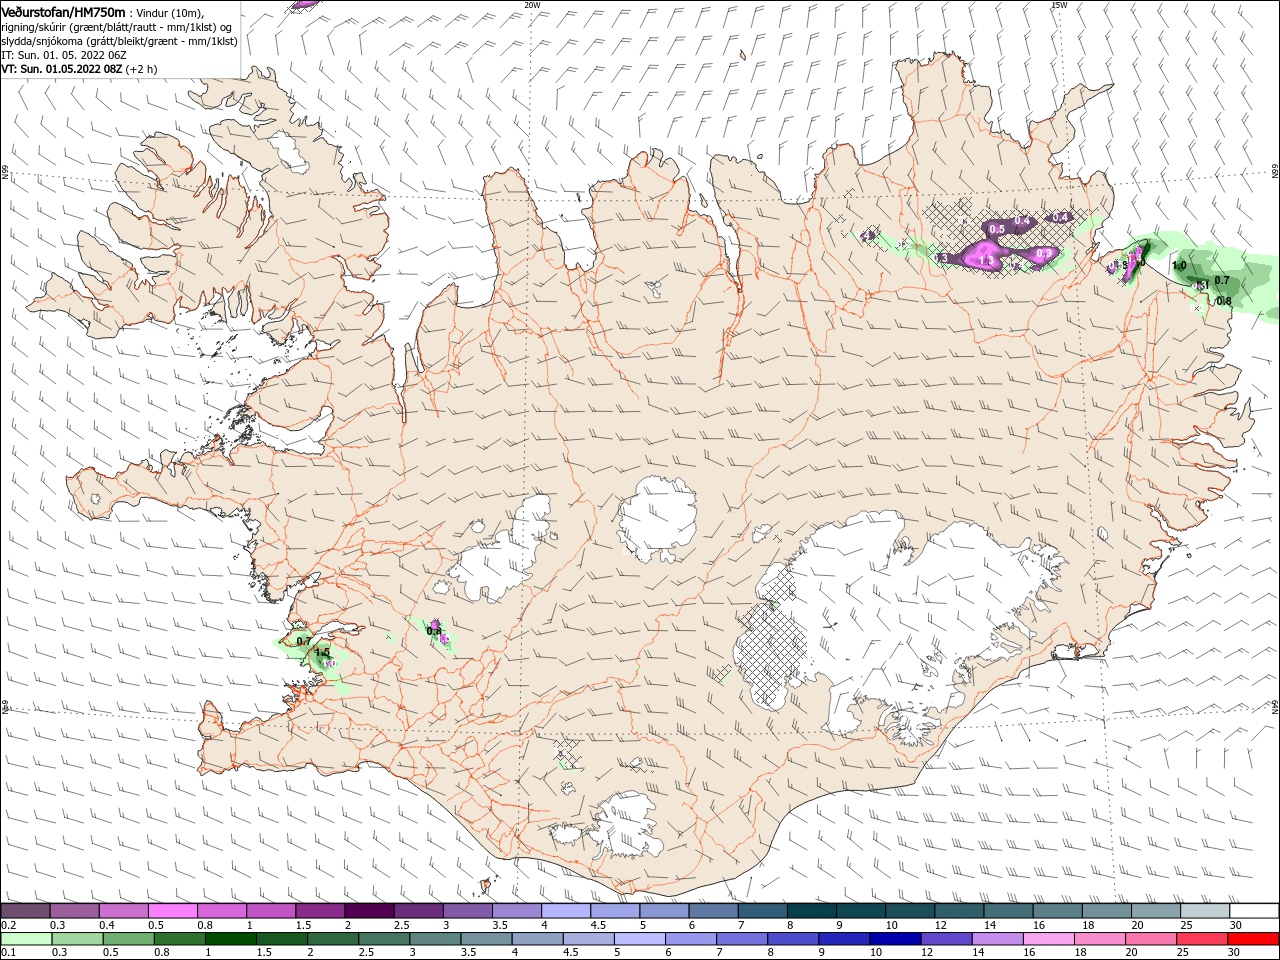This screenshot has width=1280, height=960.
Task: Click the 20W longitude label
Action: point(532,4)
